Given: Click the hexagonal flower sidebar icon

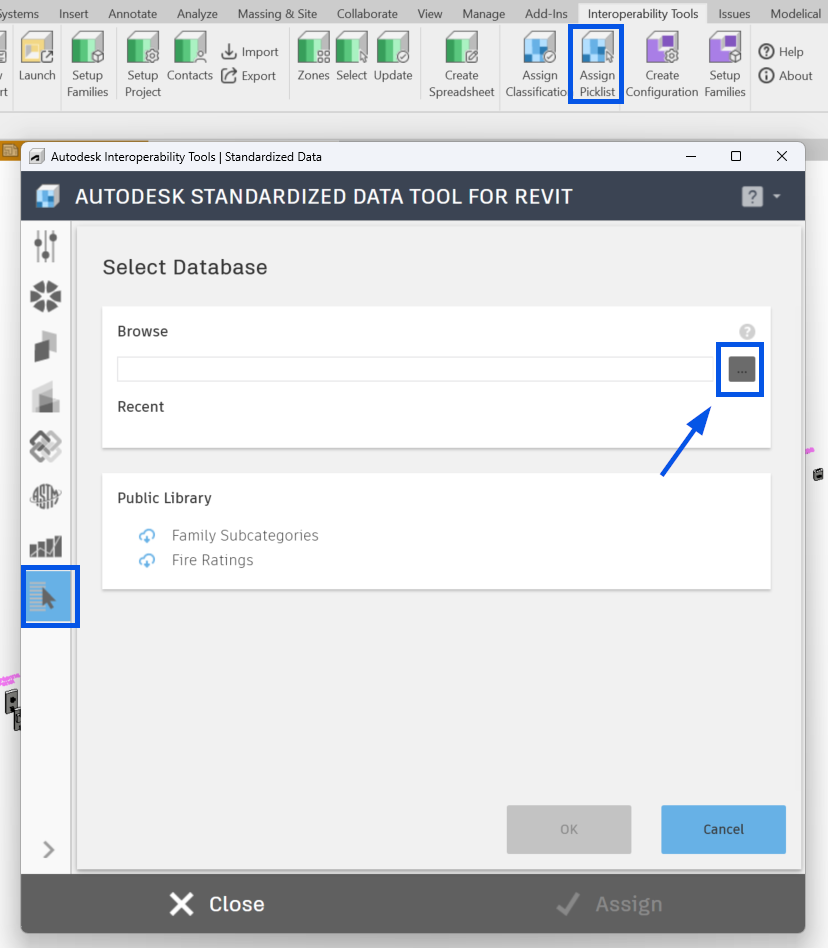Looking at the screenshot, I should [x=46, y=296].
